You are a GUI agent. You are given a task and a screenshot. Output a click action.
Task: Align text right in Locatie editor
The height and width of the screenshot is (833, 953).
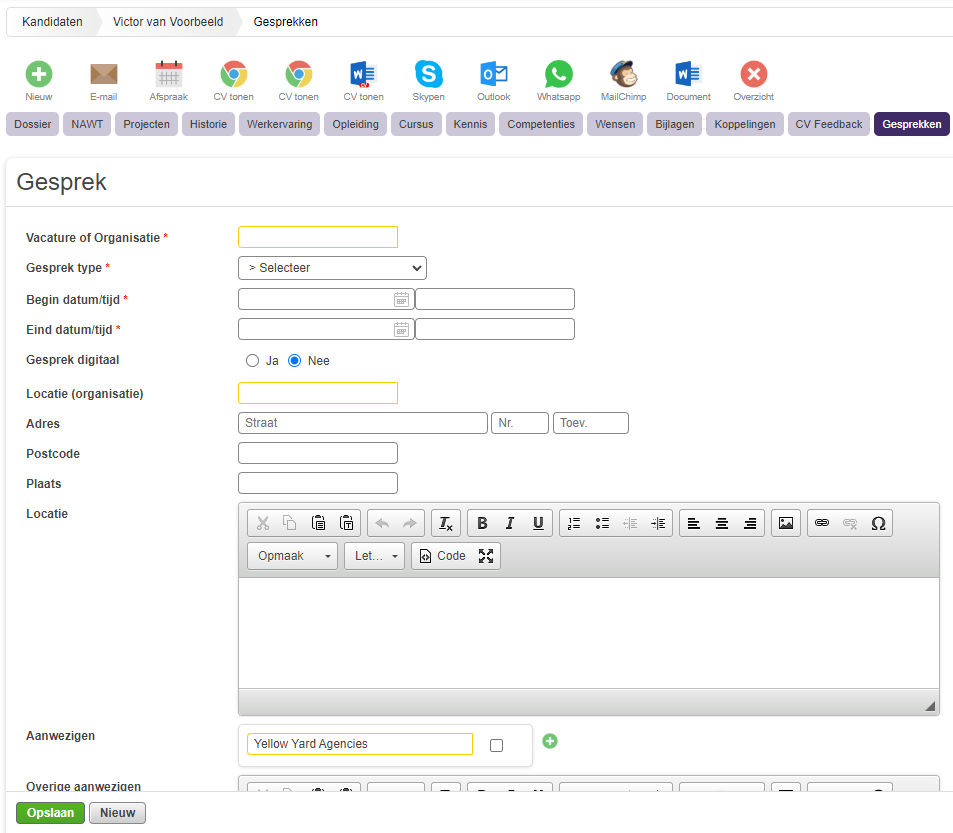[750, 523]
